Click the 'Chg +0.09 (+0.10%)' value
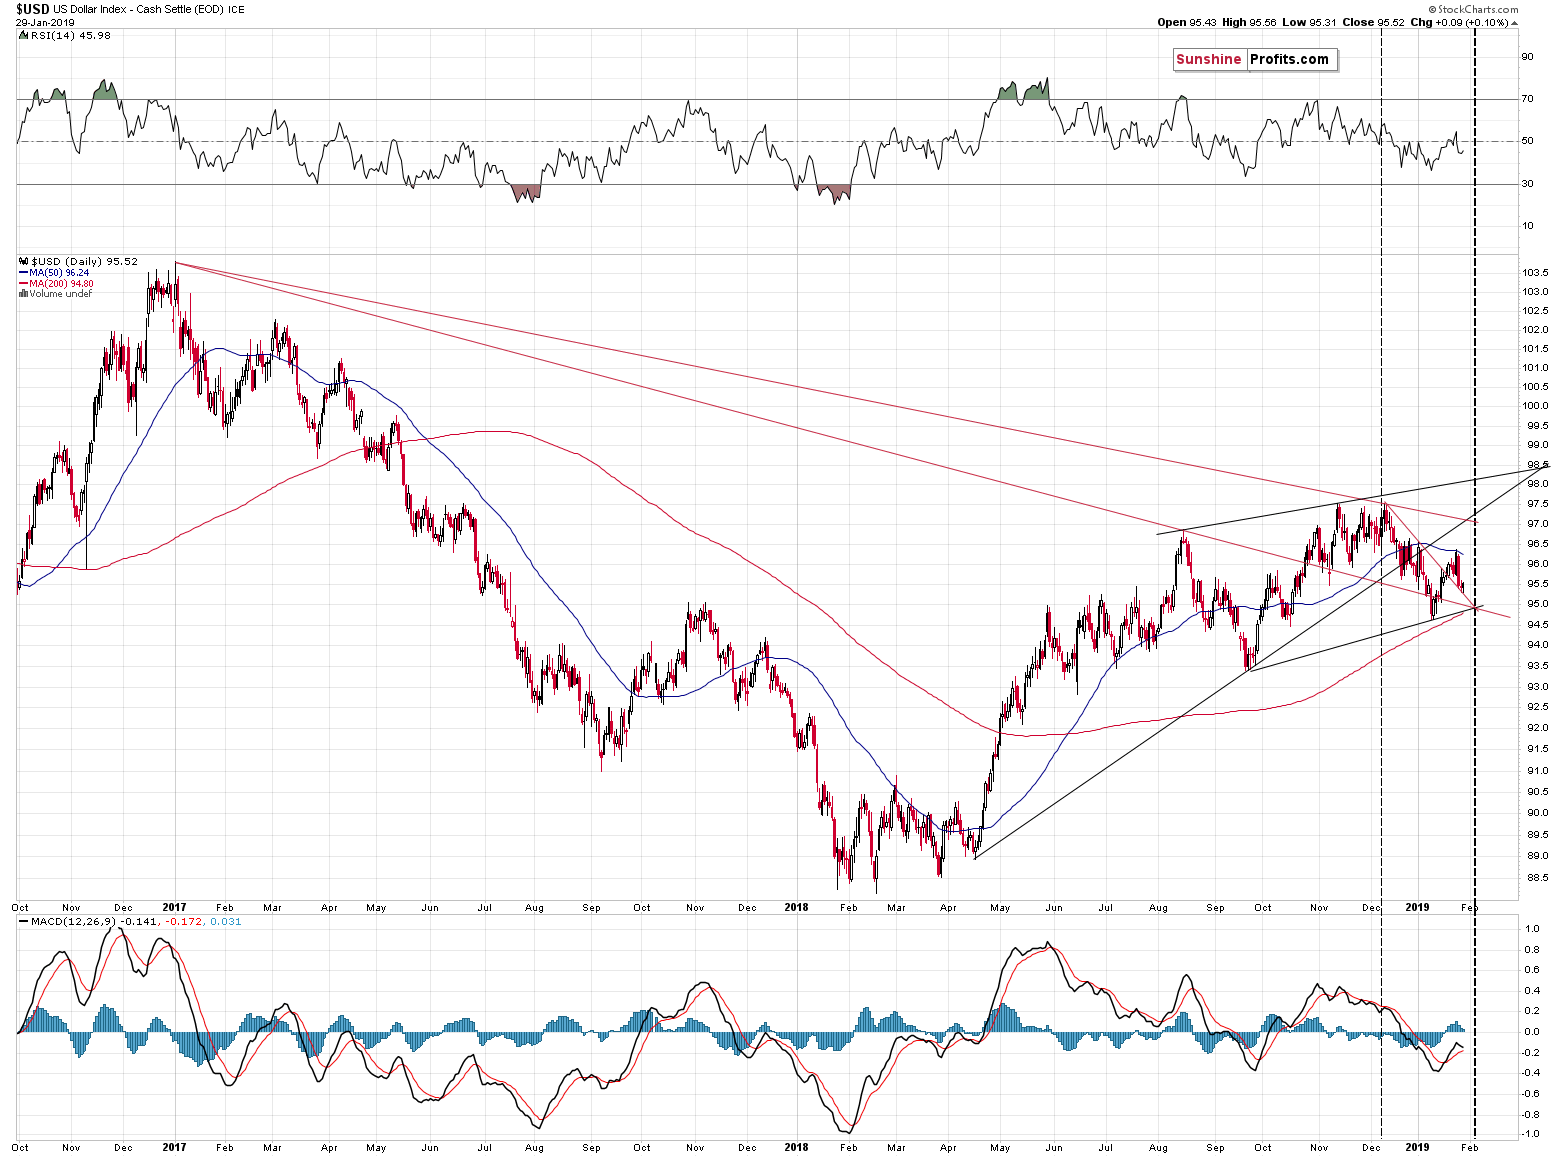This screenshot has width=1565, height=1157. point(1460,22)
